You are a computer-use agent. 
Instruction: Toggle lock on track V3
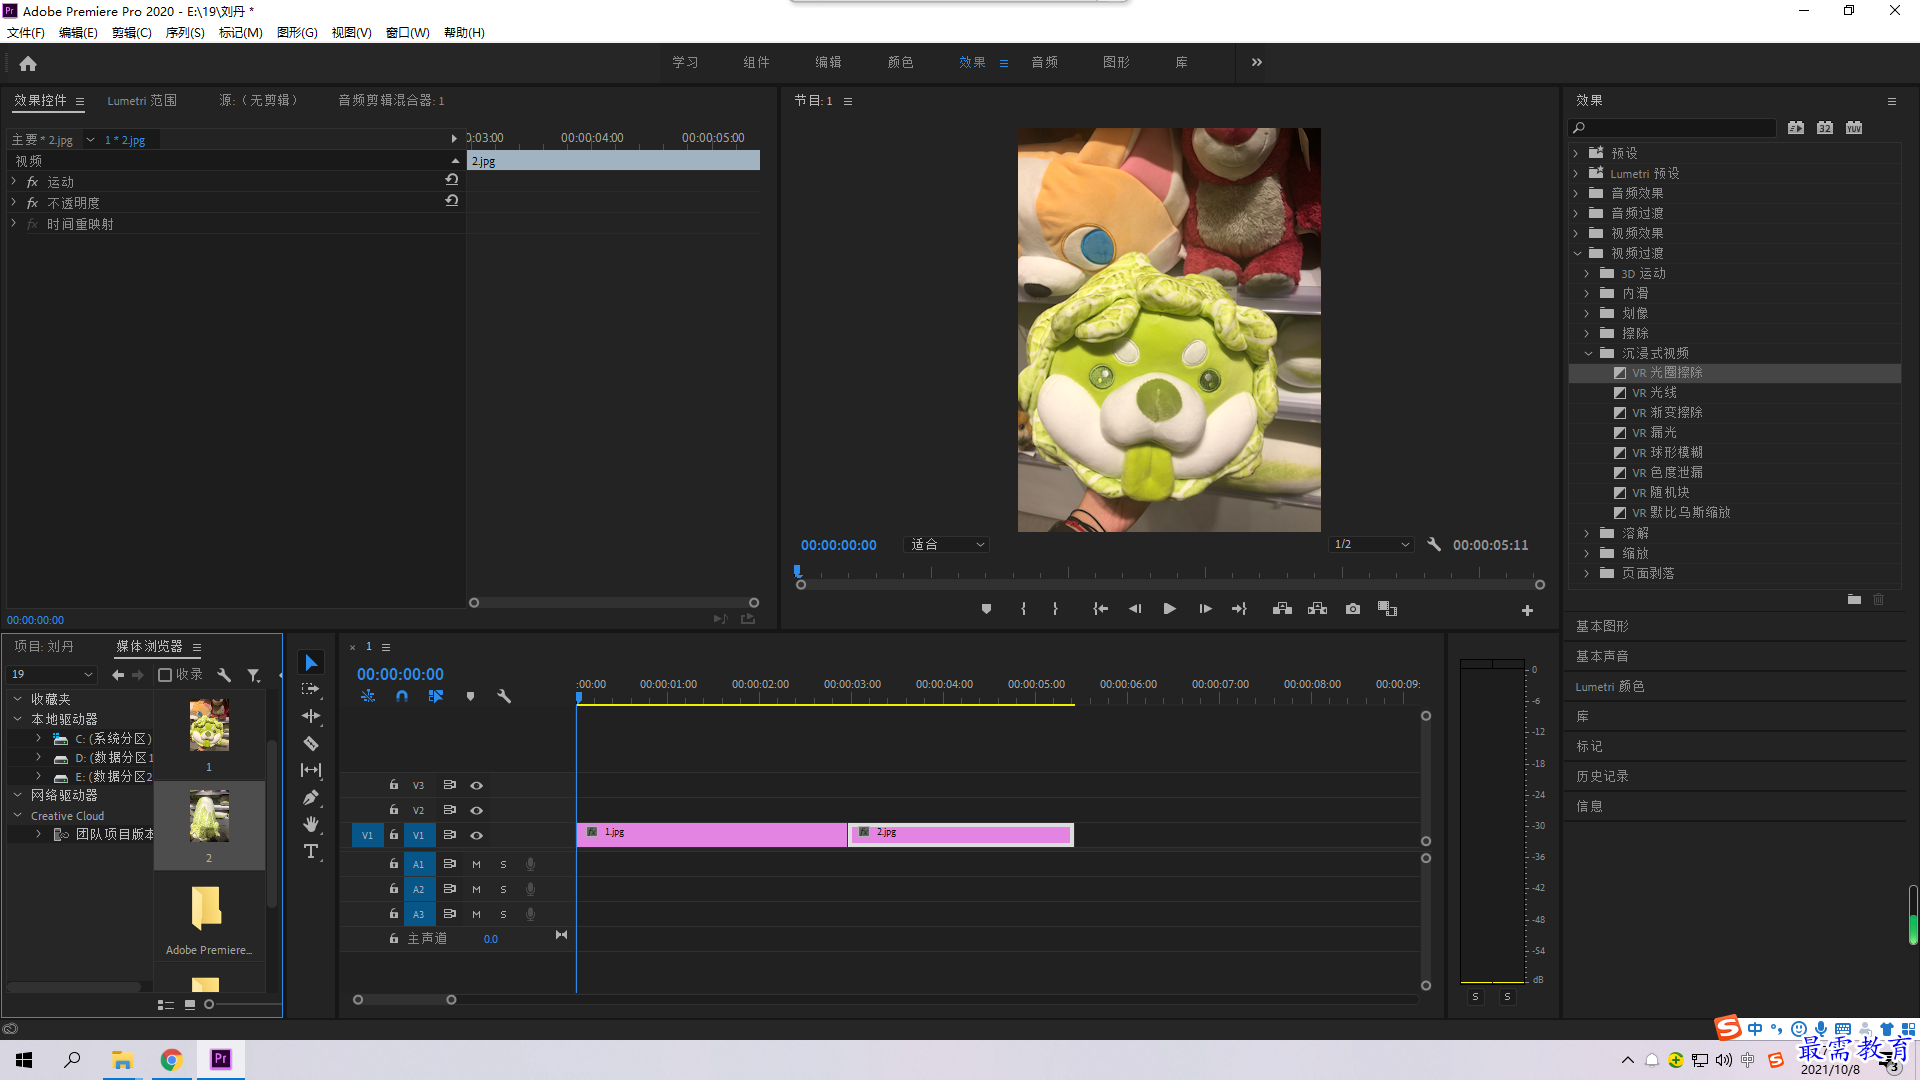[x=394, y=785]
